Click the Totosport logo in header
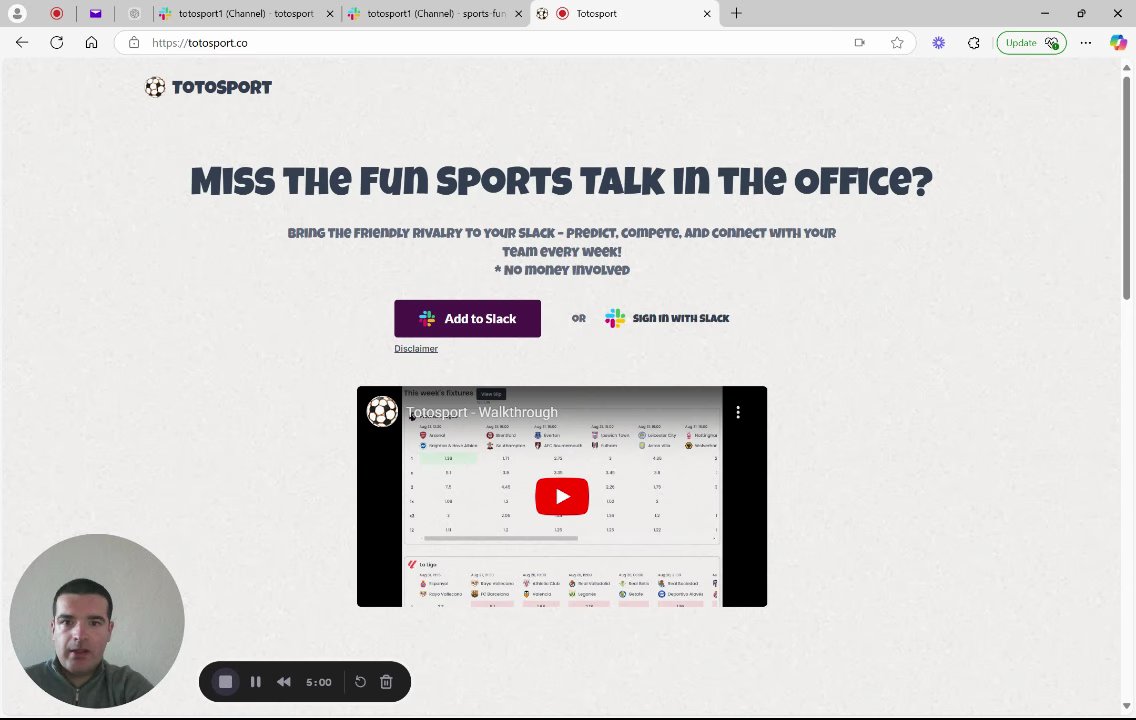1136x720 pixels. pos(208,87)
